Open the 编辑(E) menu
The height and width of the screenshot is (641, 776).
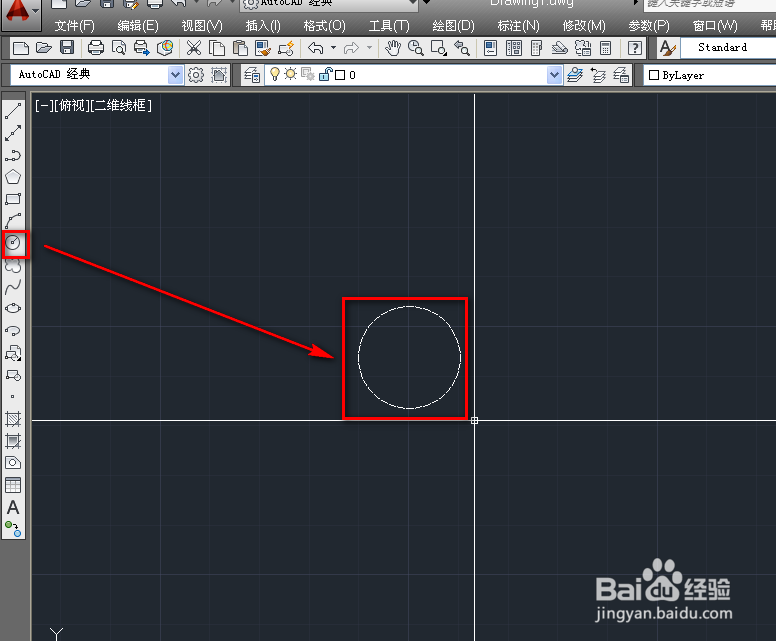138,26
